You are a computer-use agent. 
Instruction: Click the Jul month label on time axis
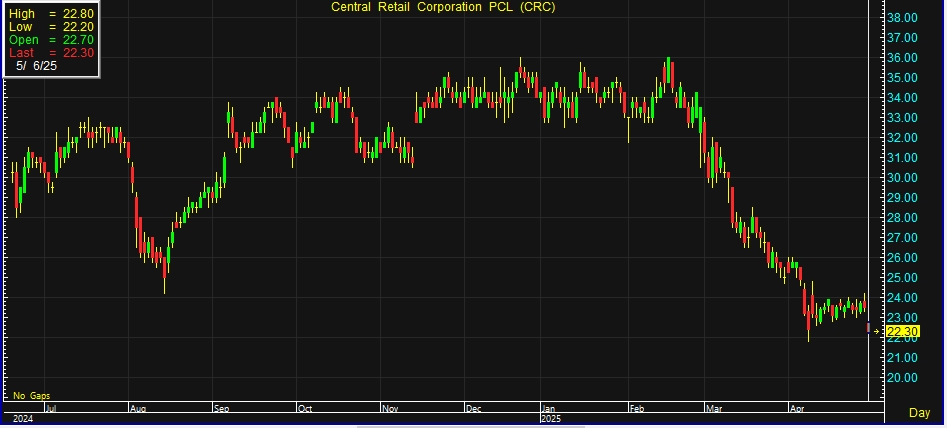pyautogui.click(x=51, y=409)
